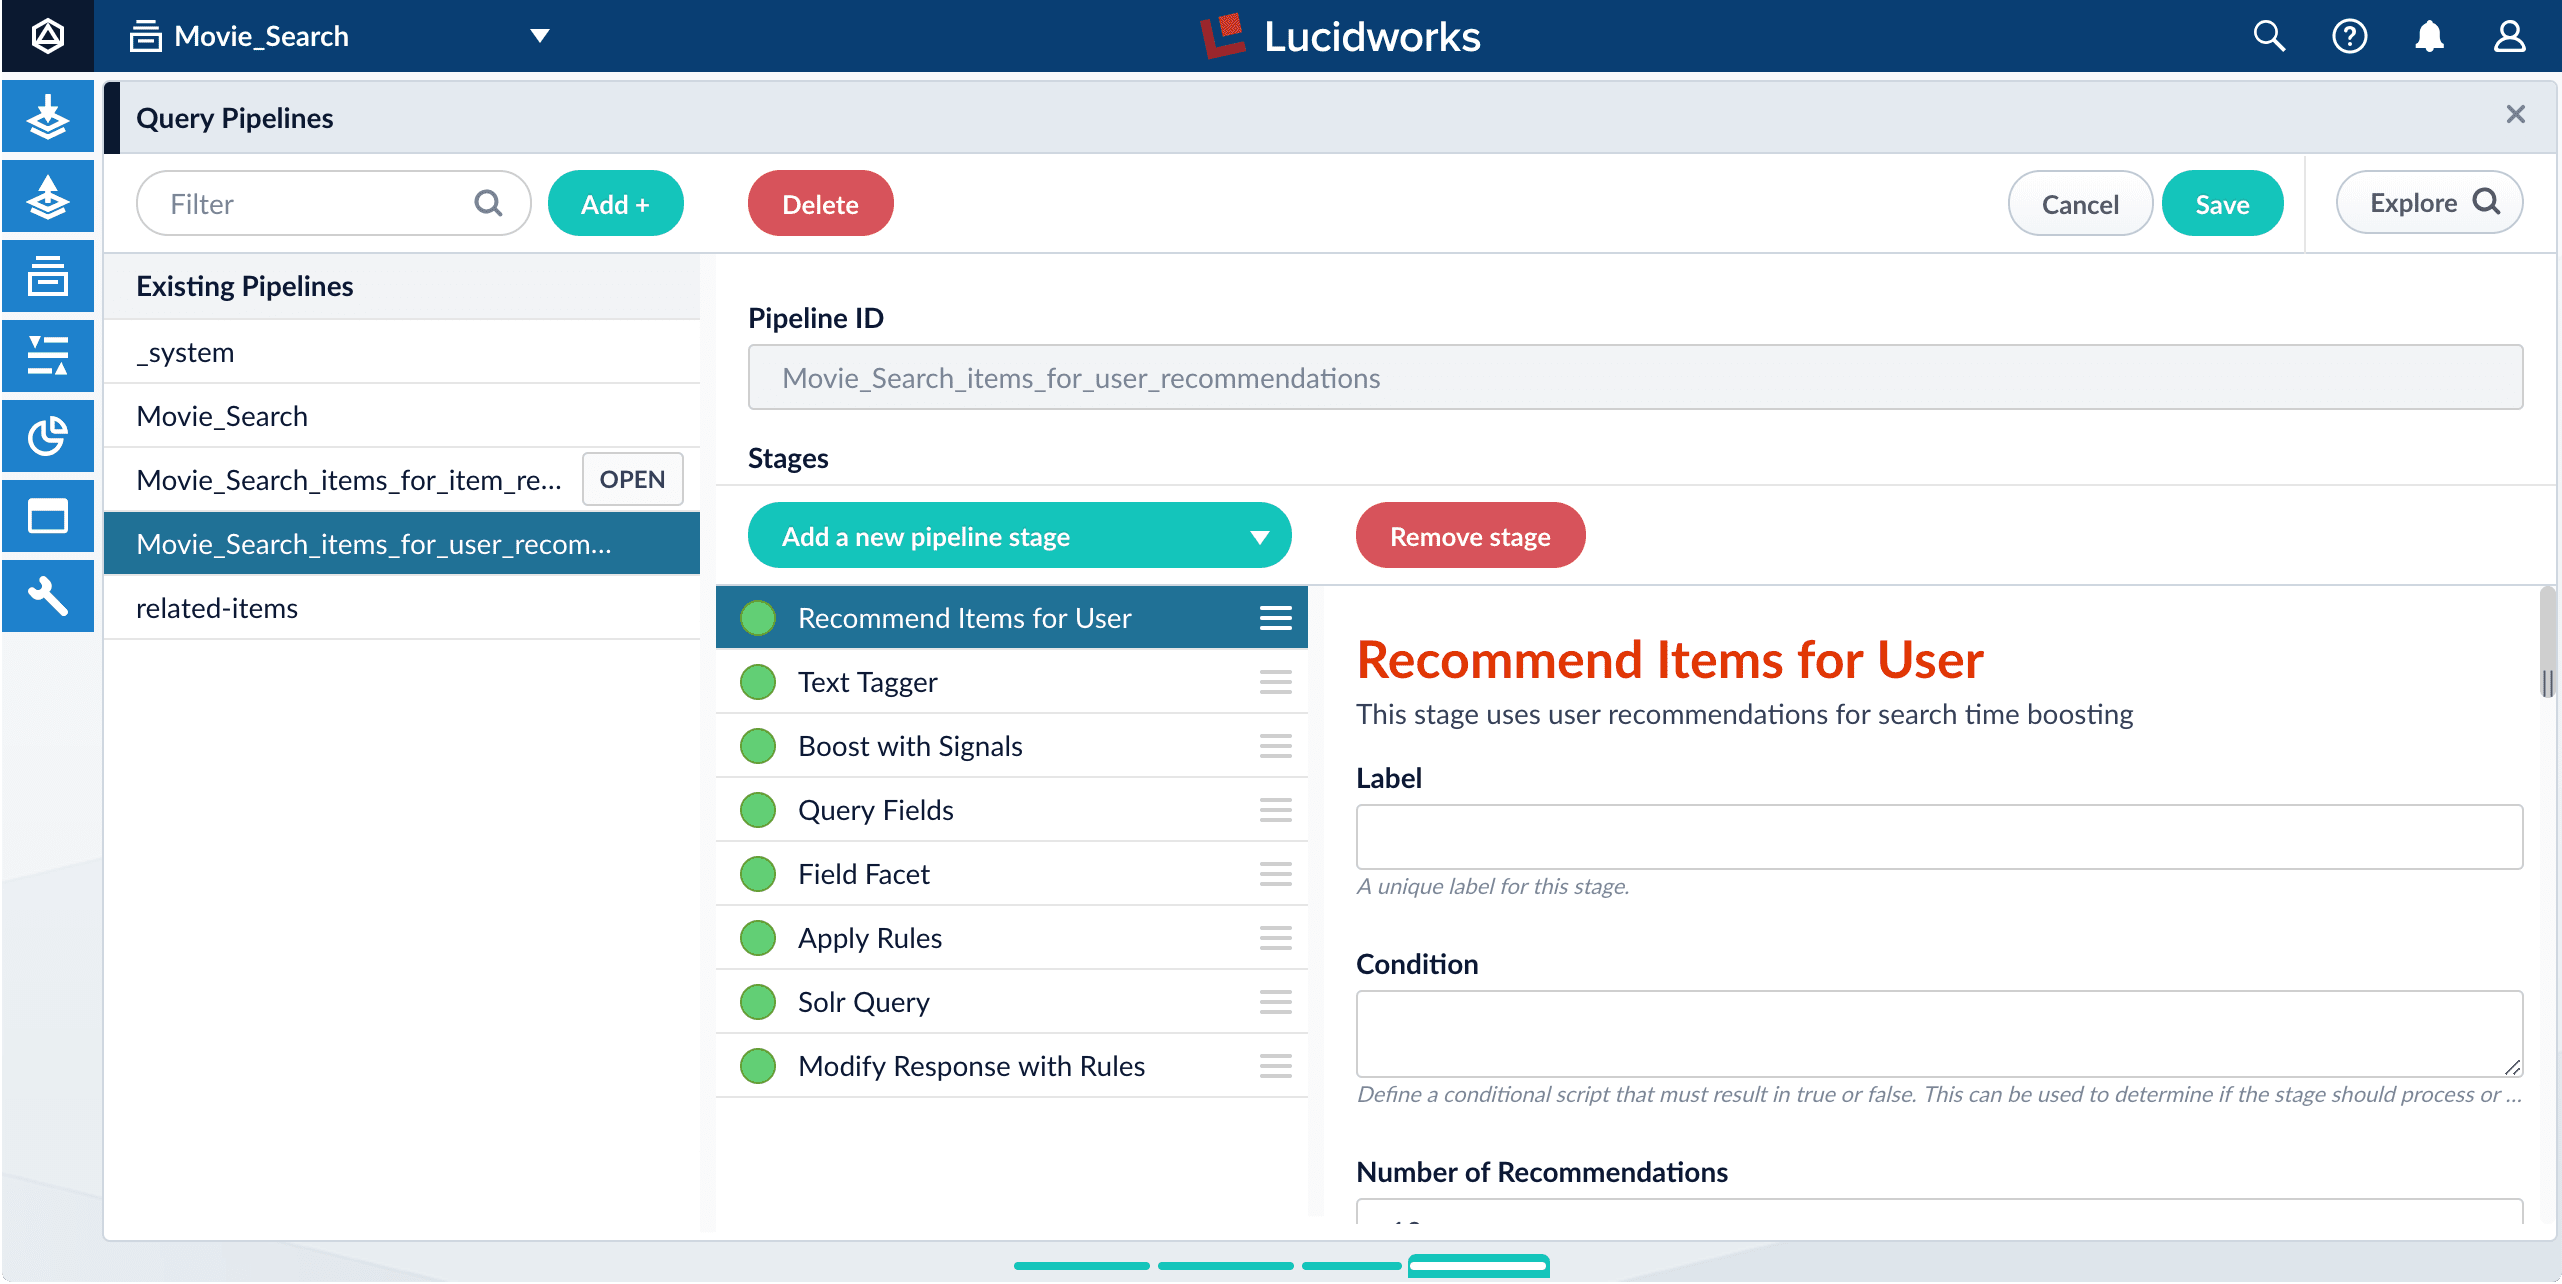Switch to the second bottom panel tab bar

(1225, 1266)
